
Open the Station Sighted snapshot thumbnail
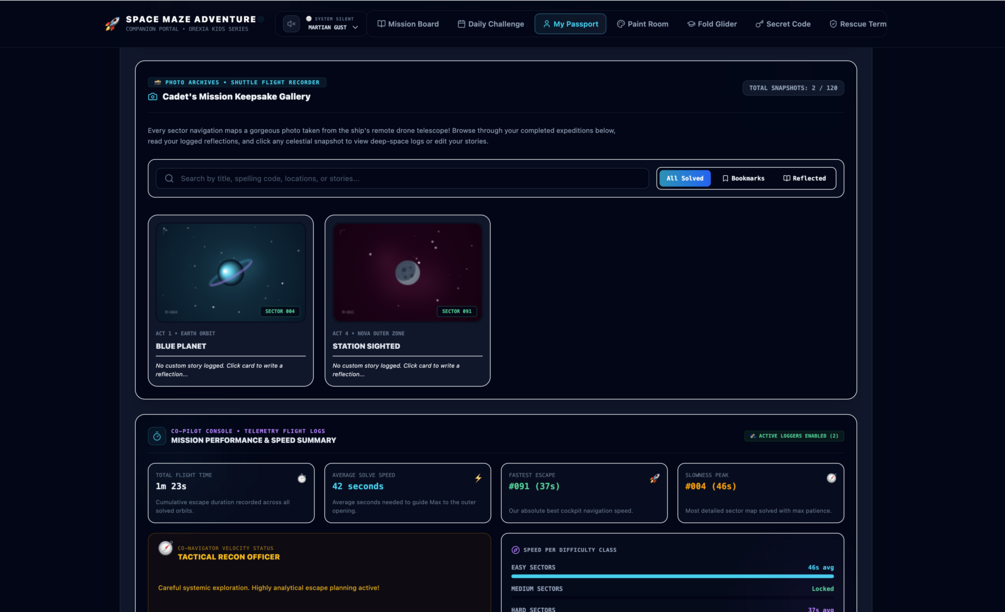[408, 272]
